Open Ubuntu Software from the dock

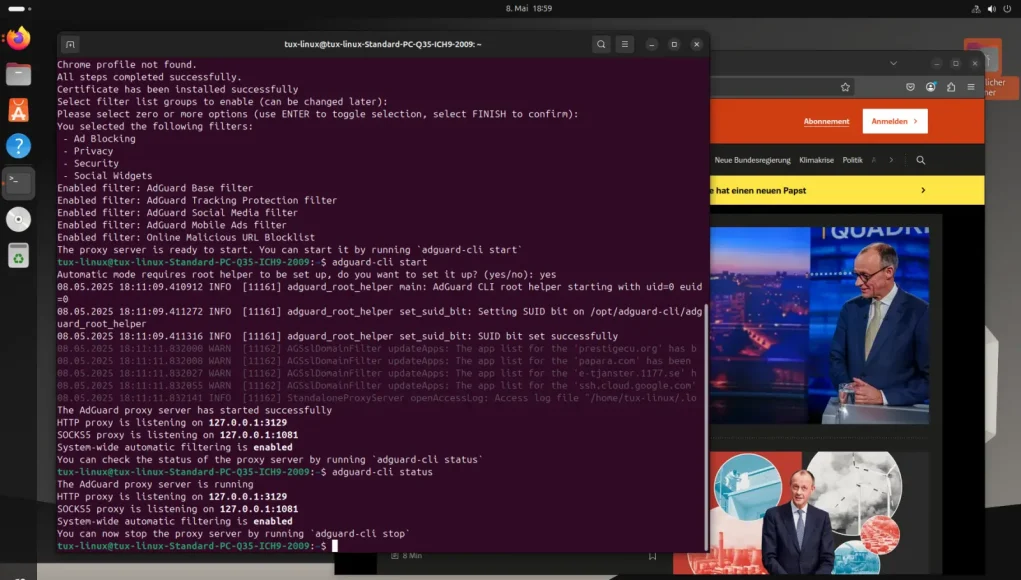tap(18, 109)
